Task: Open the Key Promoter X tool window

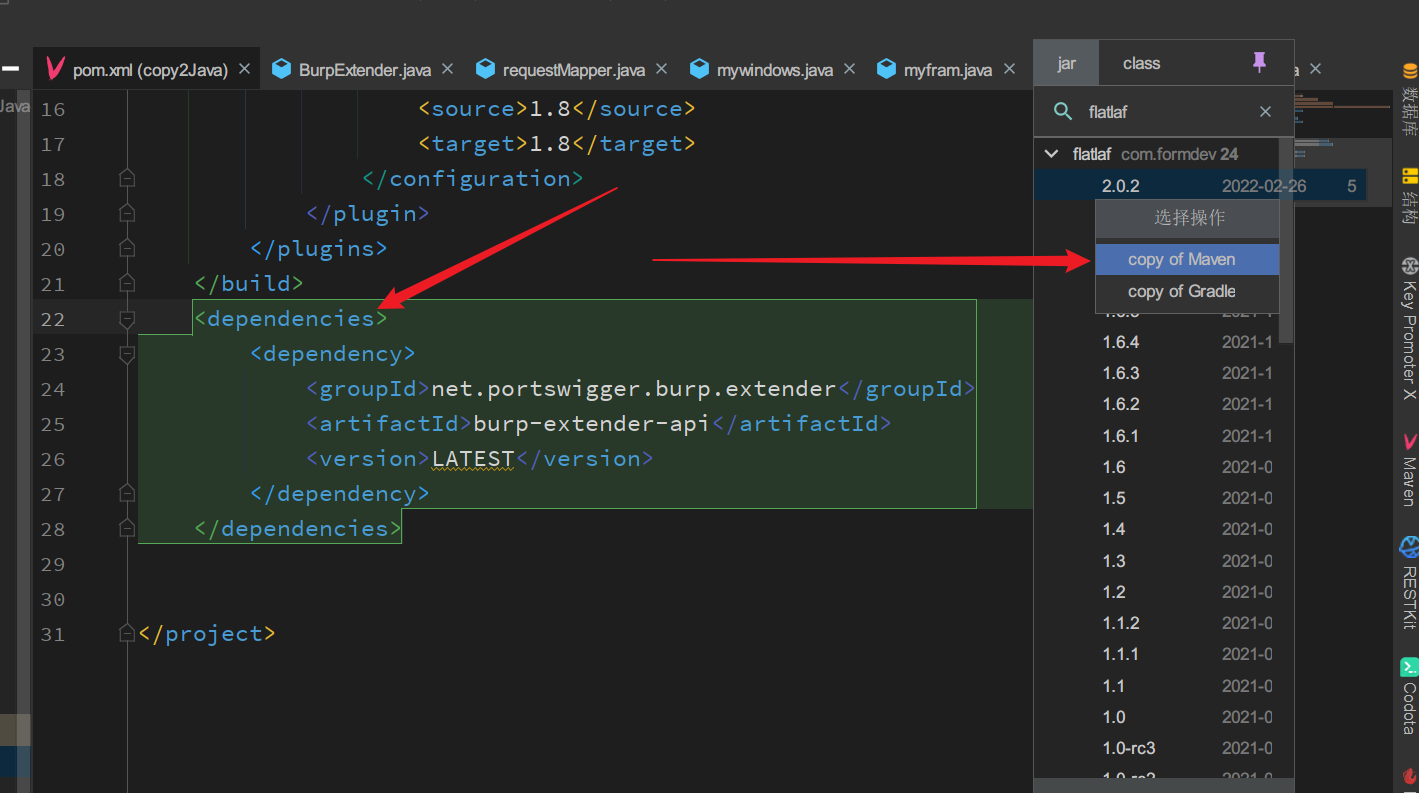Action: 1409,328
